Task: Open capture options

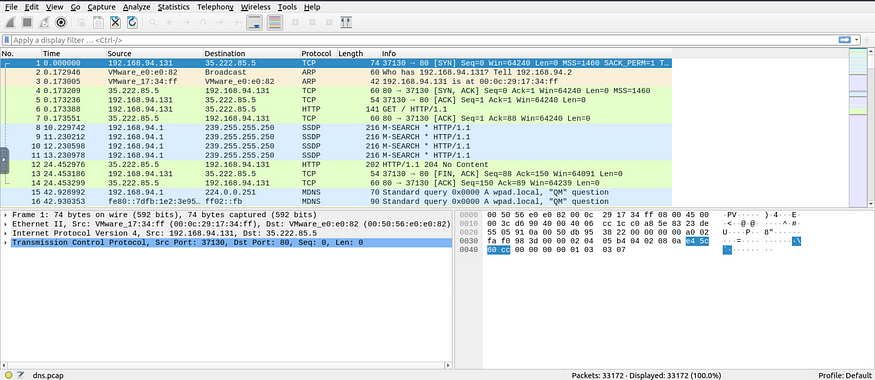Action: tap(61, 23)
